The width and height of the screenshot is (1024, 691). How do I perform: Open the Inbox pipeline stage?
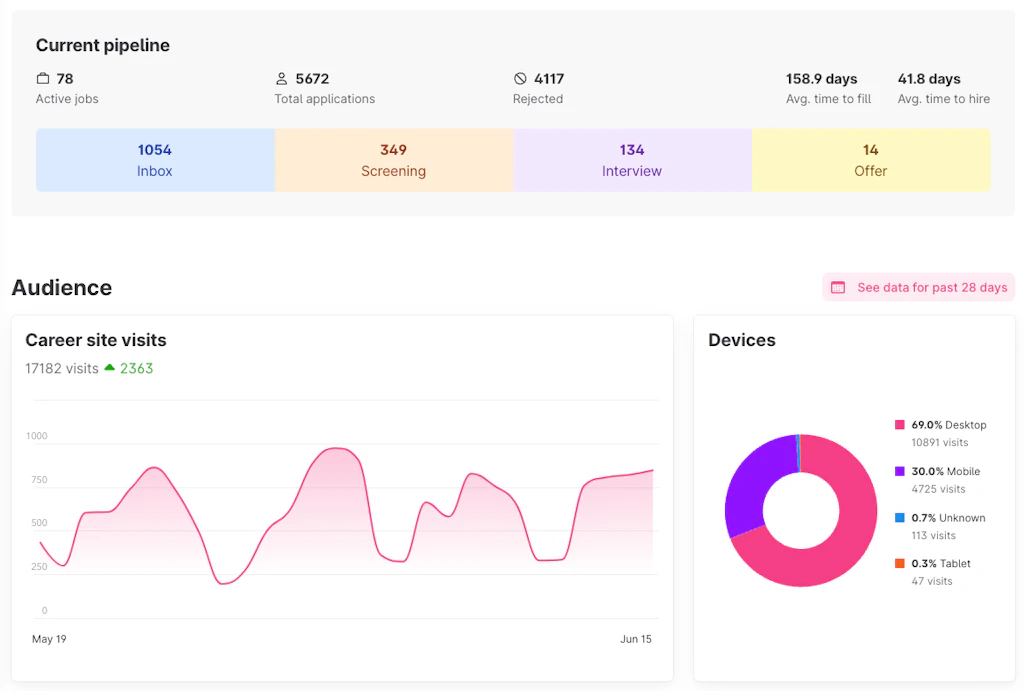(155, 160)
